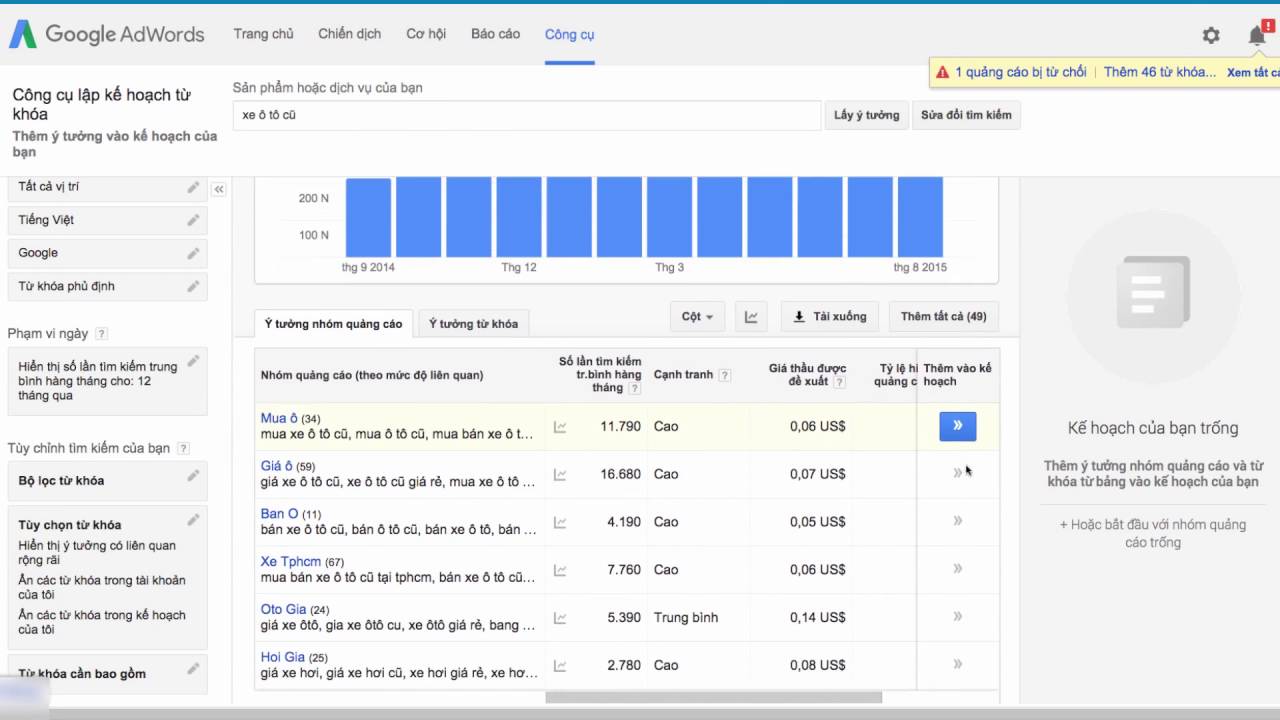Open the notifications bell icon
1280x720 pixels.
[1256, 34]
